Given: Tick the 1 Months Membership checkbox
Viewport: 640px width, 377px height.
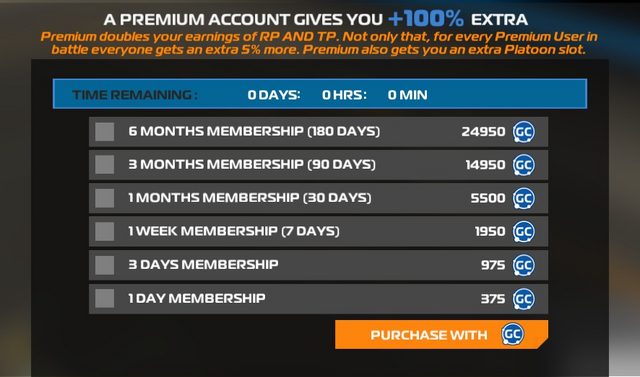Looking at the screenshot, I should [104, 198].
